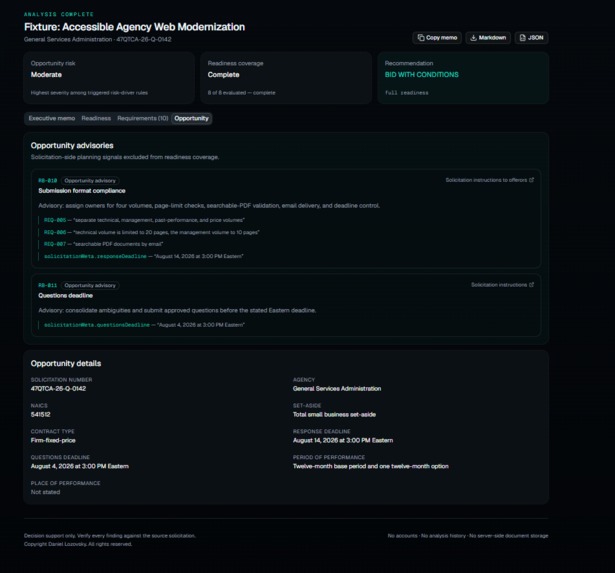Click the 8 of 8 evaluated text
615x573 pixels.
point(241,93)
